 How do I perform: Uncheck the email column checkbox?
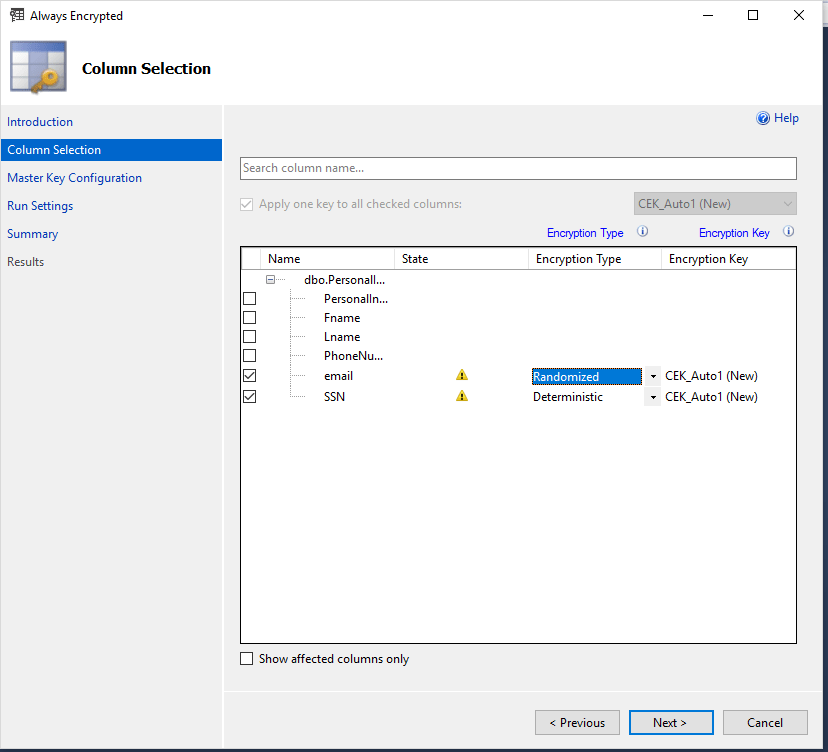(x=250, y=376)
